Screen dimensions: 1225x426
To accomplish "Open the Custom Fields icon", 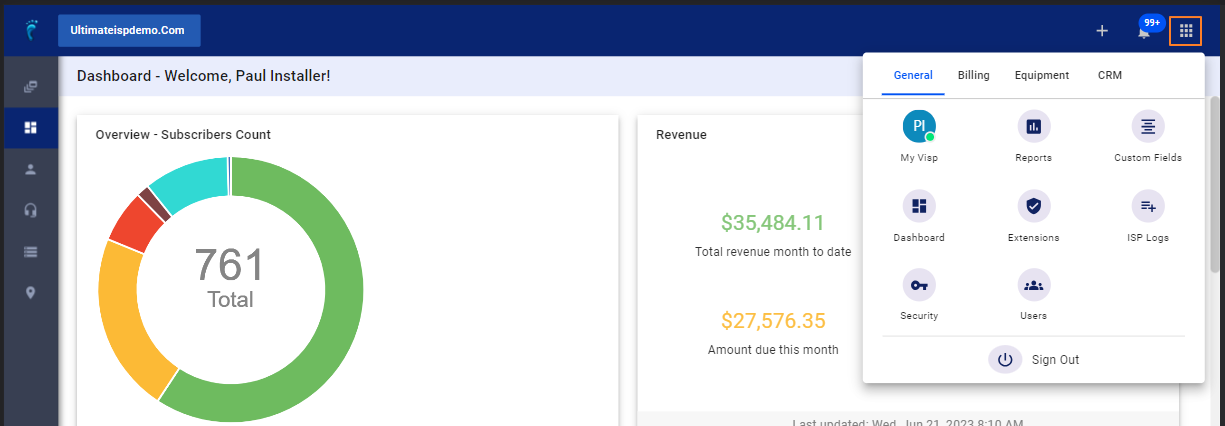I will [x=1148, y=126].
